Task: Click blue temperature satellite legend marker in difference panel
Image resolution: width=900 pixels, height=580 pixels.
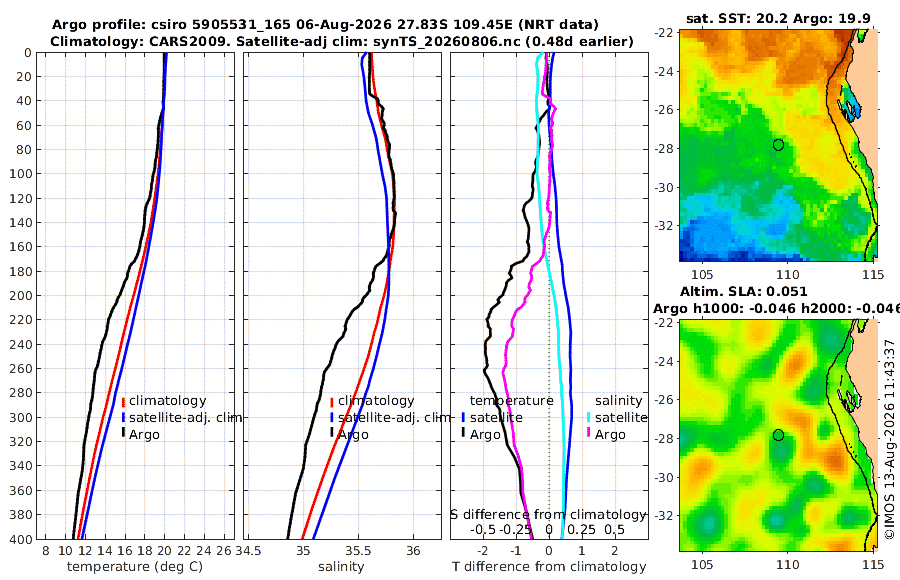Action: 463,417
